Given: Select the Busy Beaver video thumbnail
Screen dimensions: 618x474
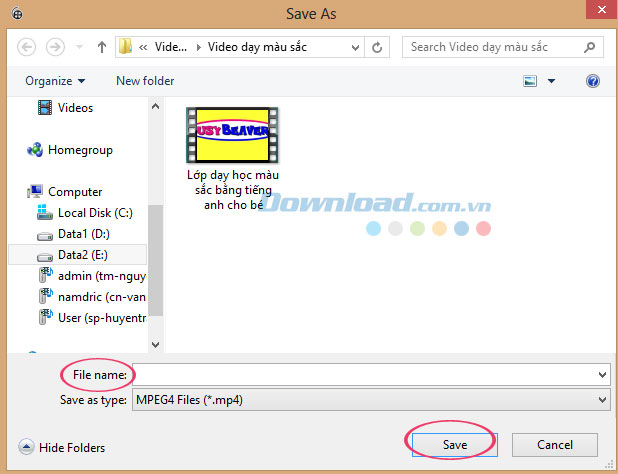Looking at the screenshot, I should click(232, 135).
